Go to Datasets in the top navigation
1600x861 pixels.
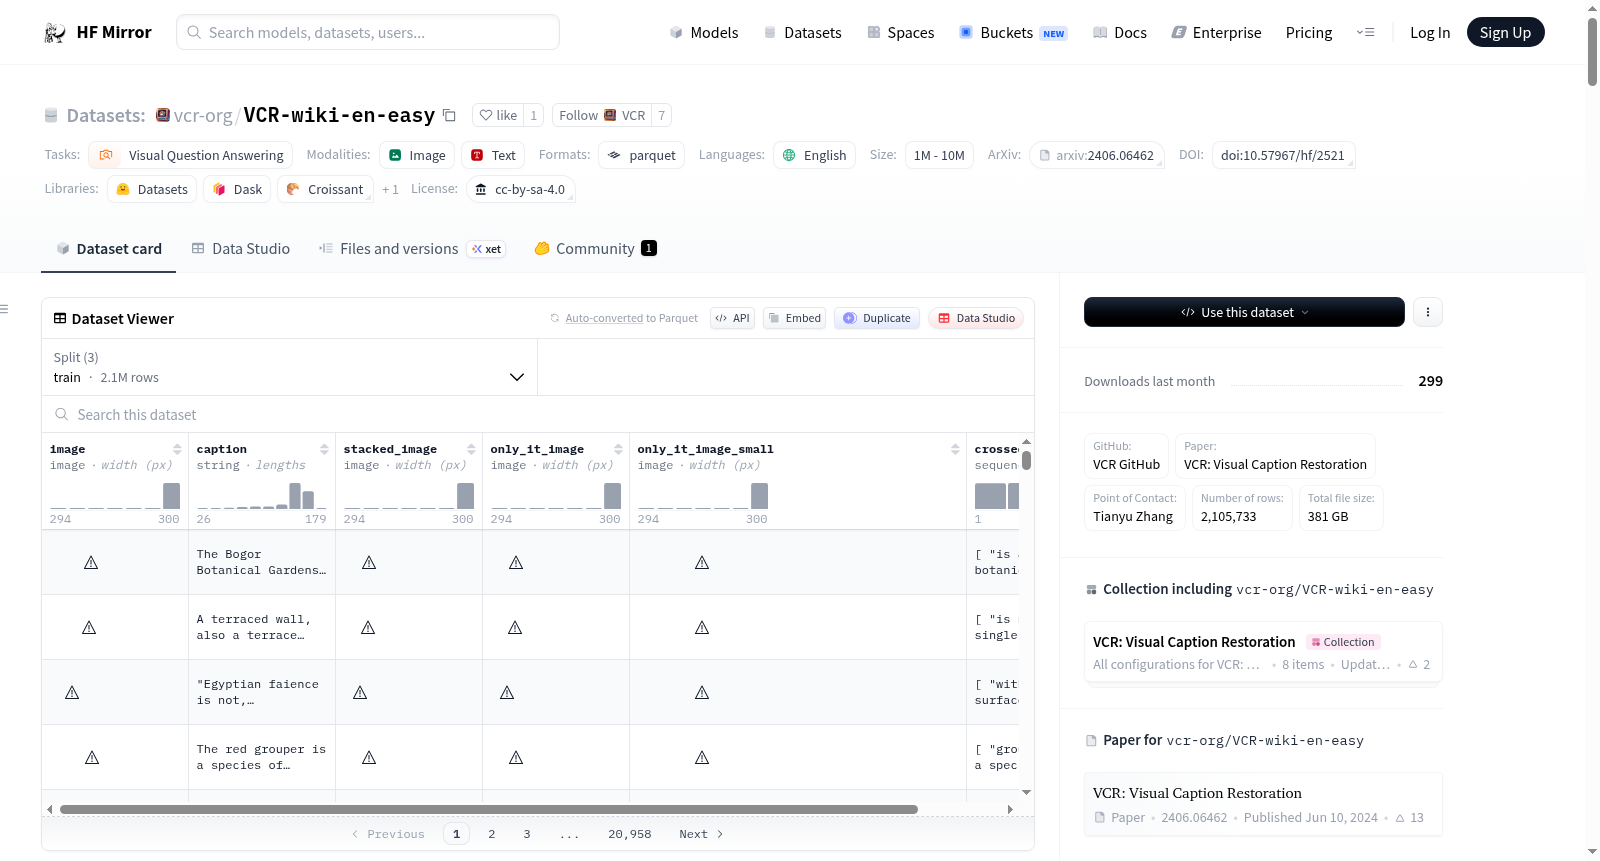(x=802, y=32)
